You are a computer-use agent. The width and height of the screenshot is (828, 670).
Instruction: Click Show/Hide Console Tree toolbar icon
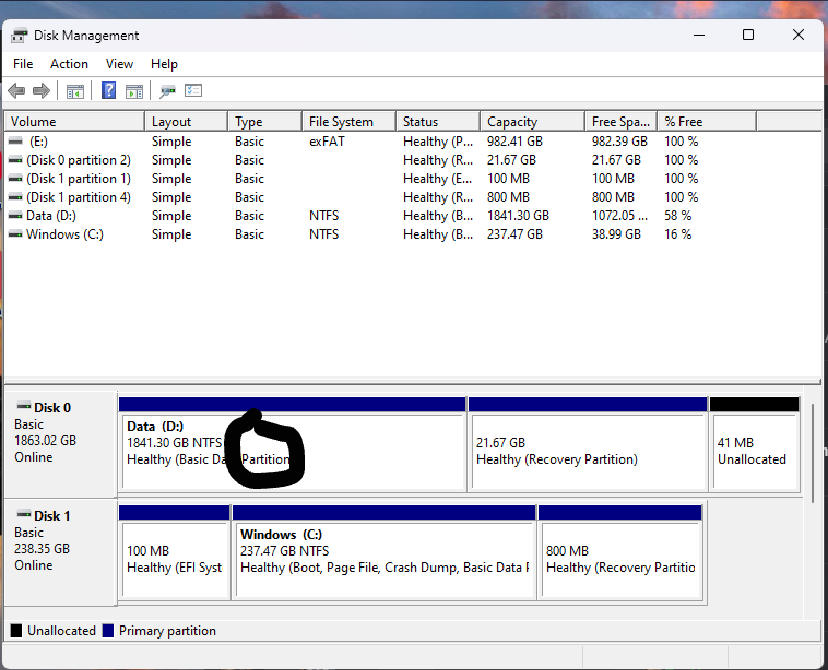point(75,91)
